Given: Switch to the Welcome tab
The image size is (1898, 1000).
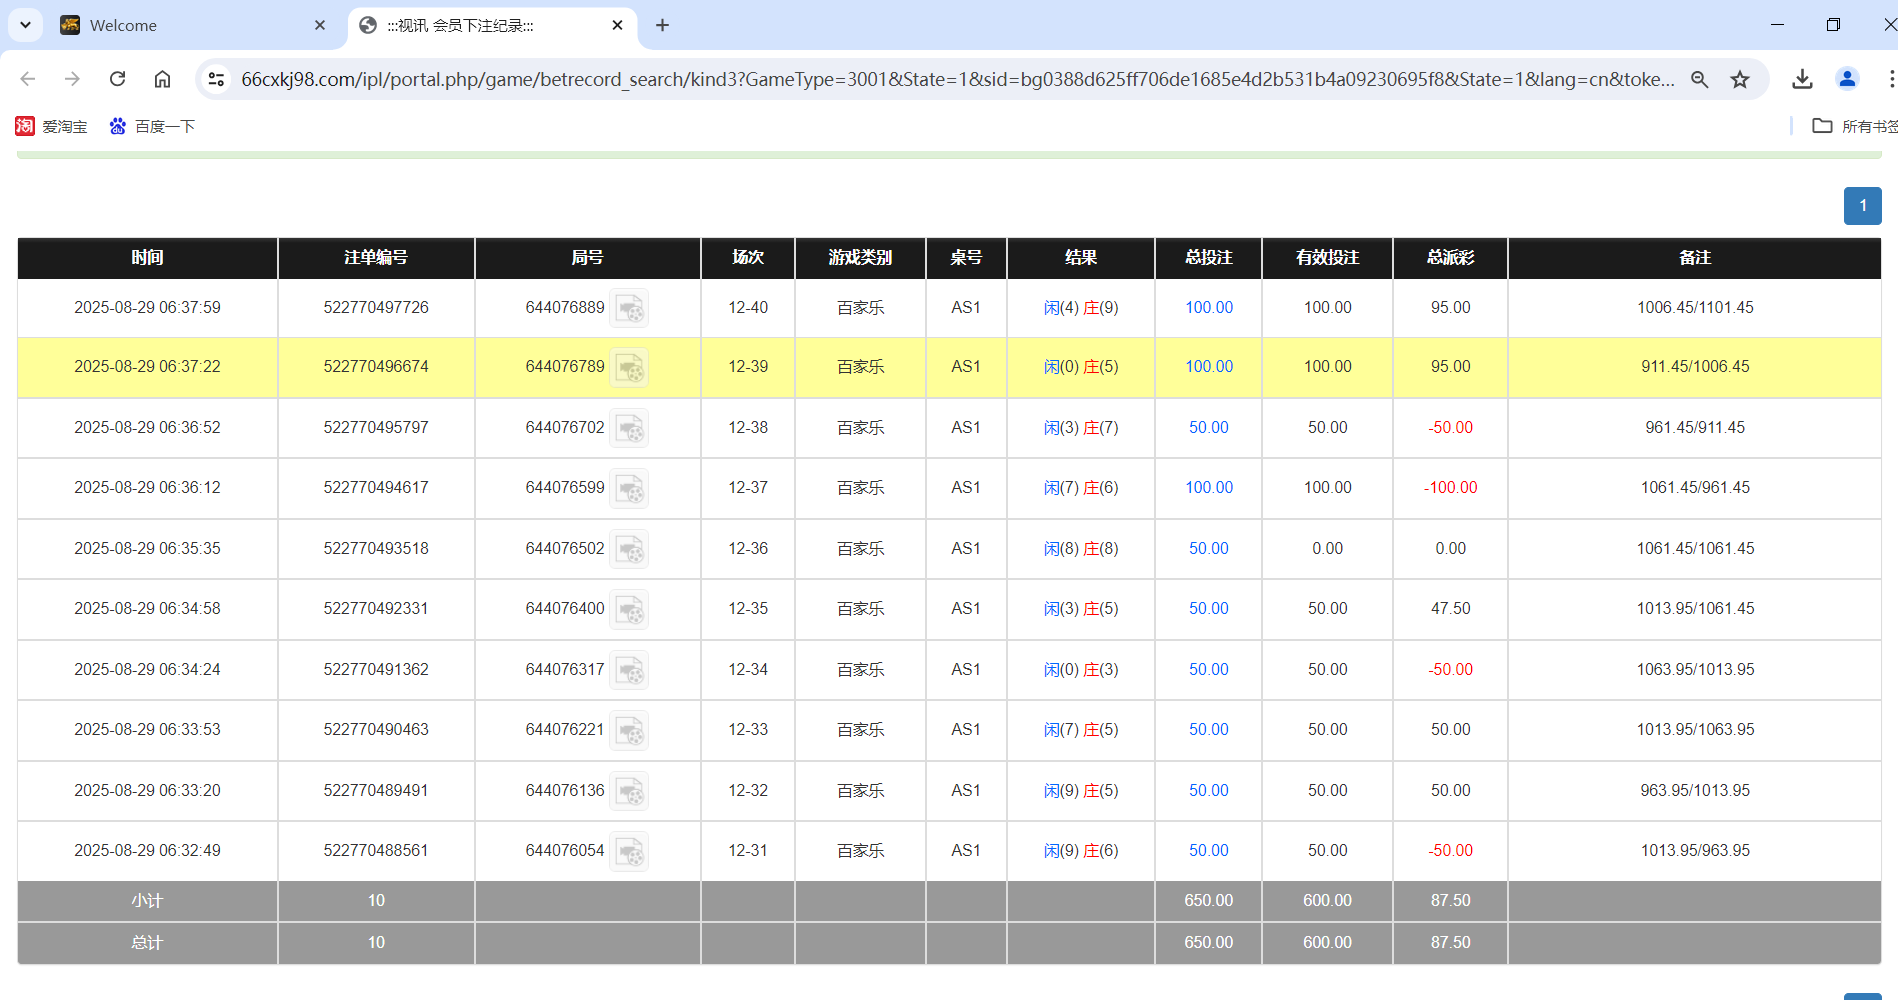Looking at the screenshot, I should [180, 25].
